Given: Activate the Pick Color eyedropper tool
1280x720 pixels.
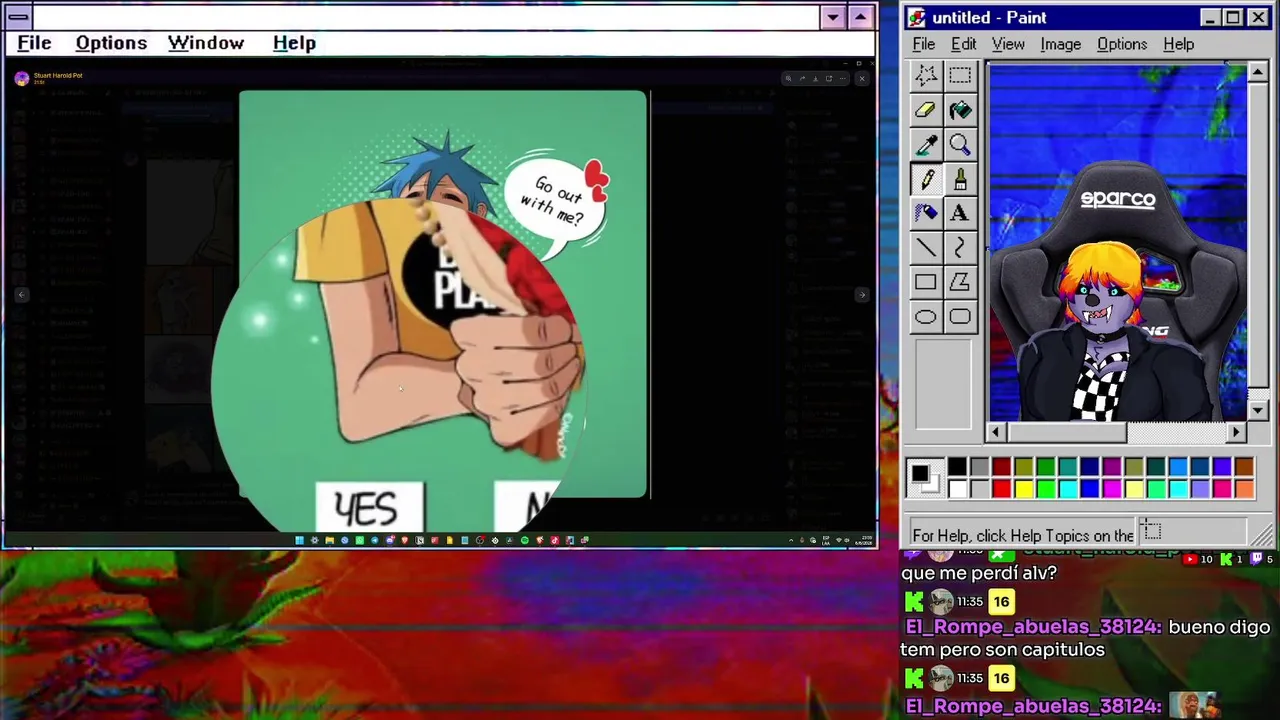Looking at the screenshot, I should tap(926, 145).
